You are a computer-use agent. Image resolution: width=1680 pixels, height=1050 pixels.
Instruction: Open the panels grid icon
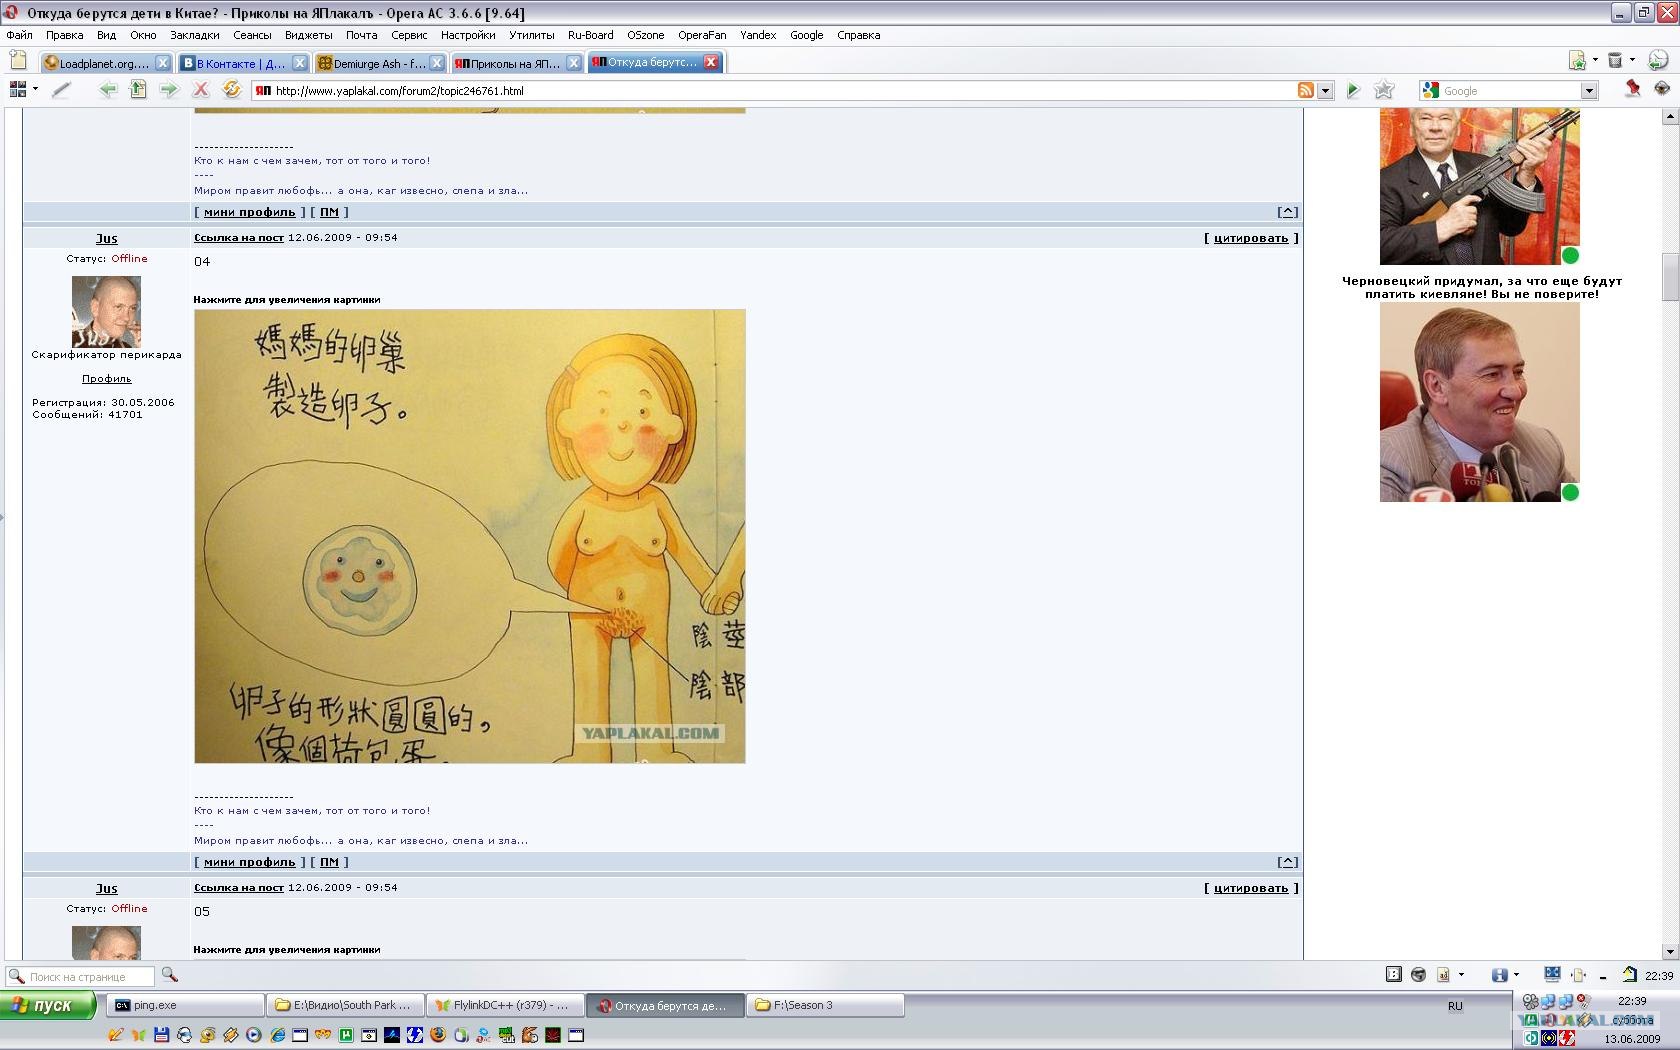pyautogui.click(x=18, y=90)
